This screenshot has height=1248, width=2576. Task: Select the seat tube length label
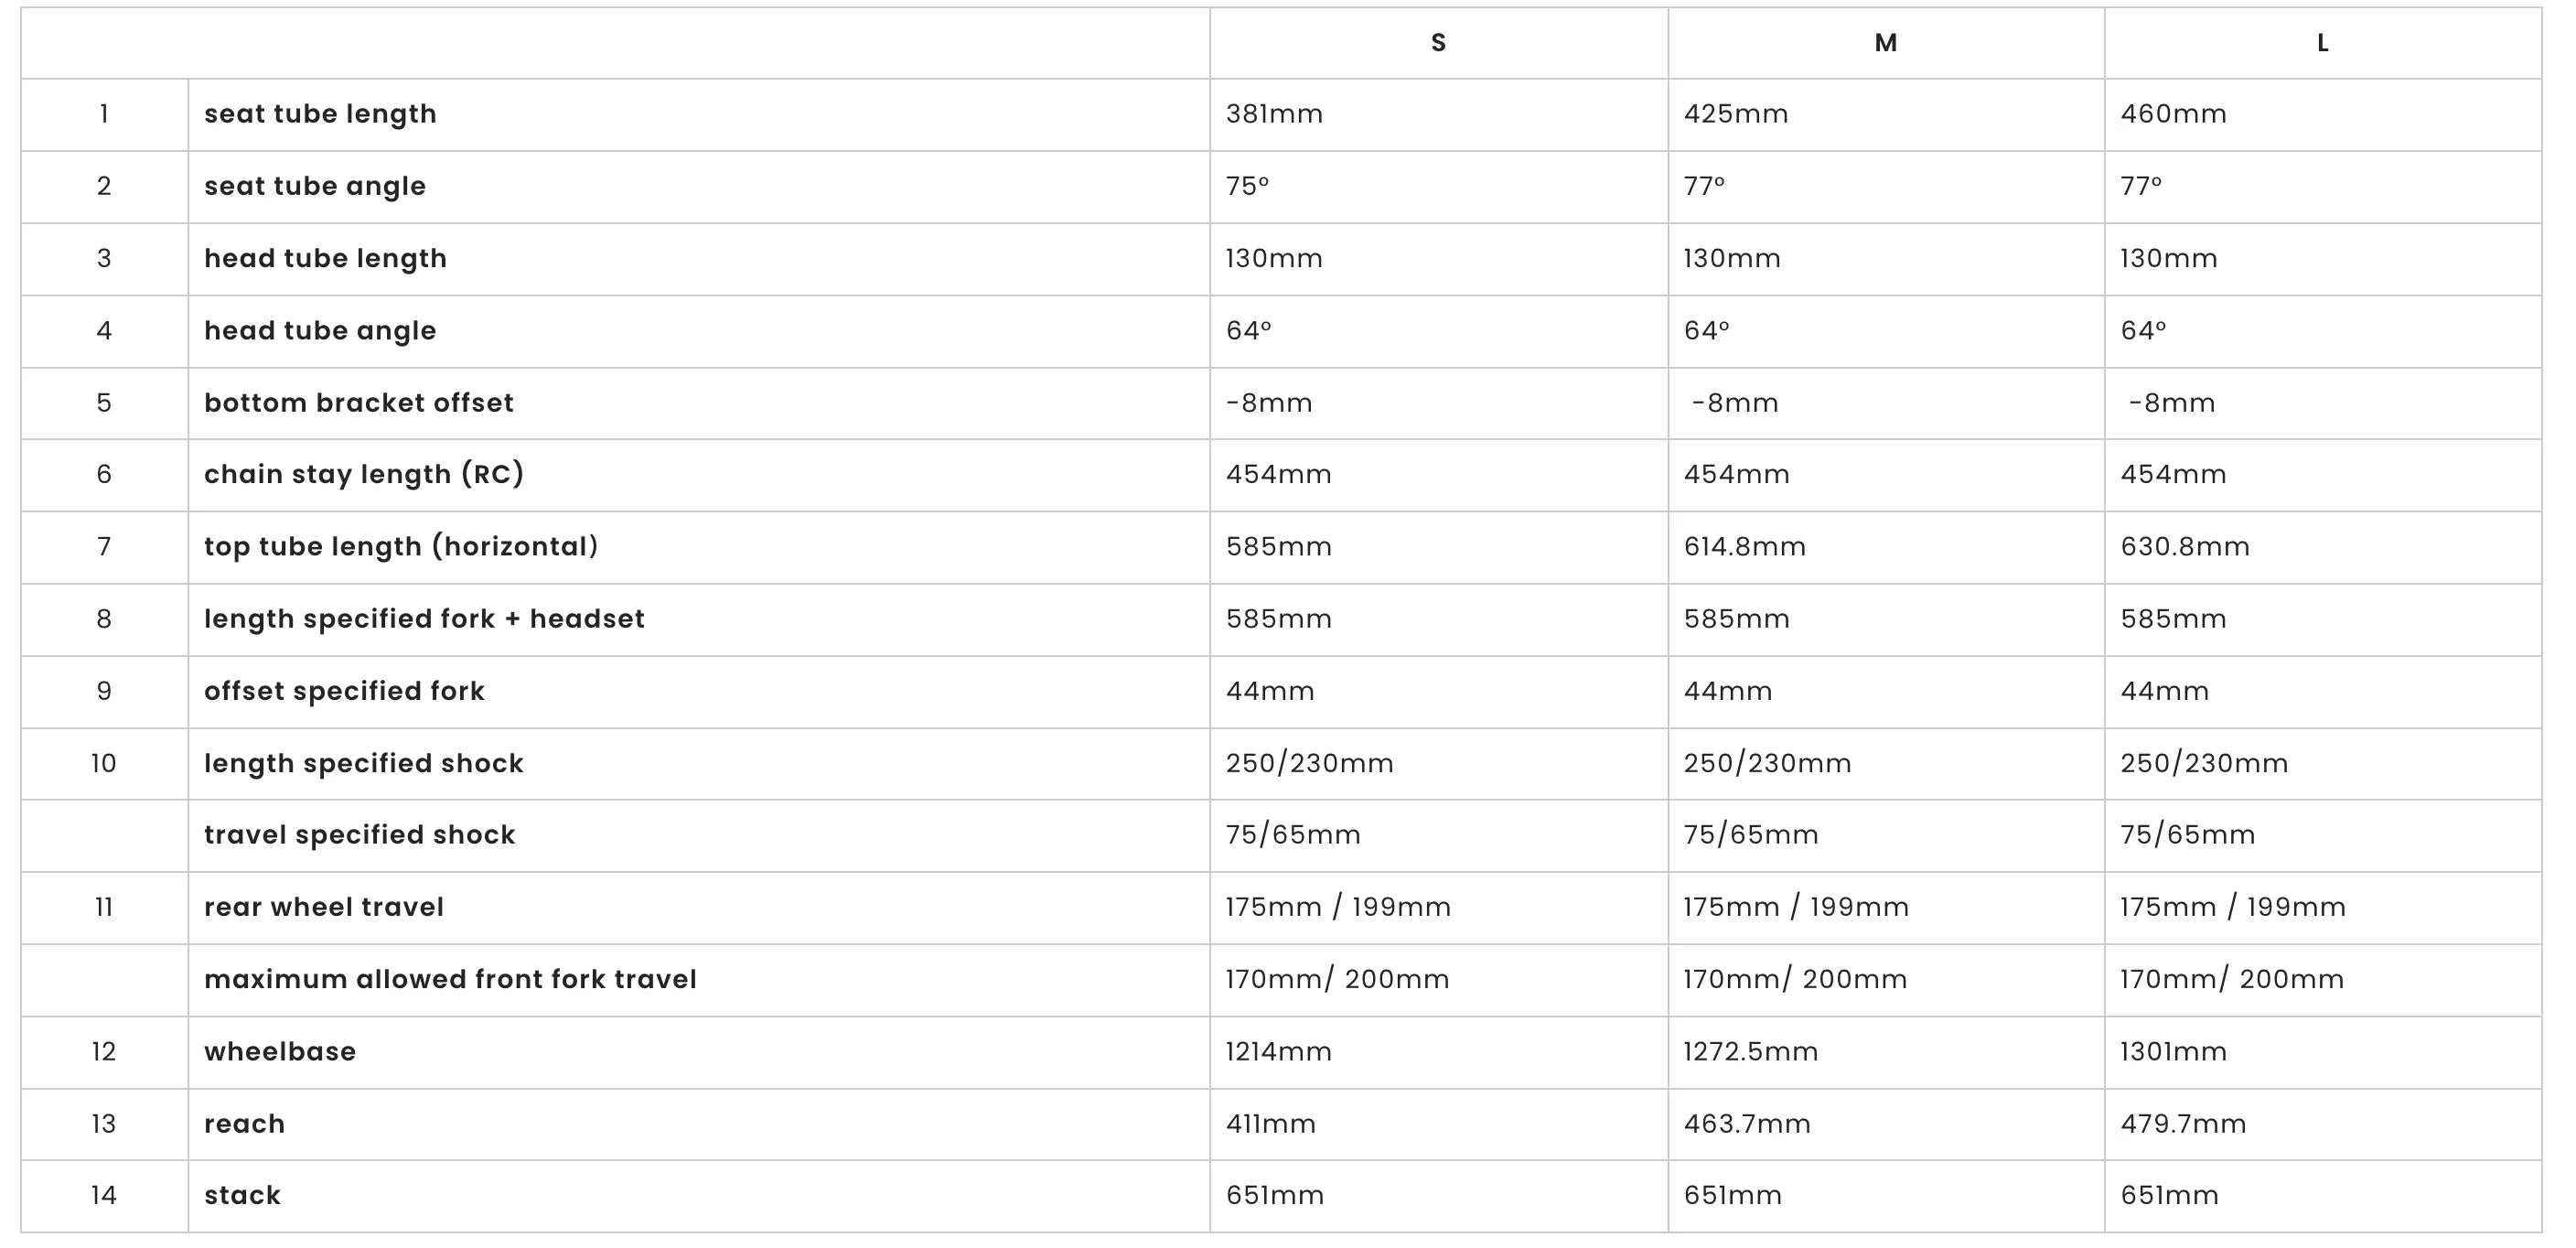click(320, 114)
